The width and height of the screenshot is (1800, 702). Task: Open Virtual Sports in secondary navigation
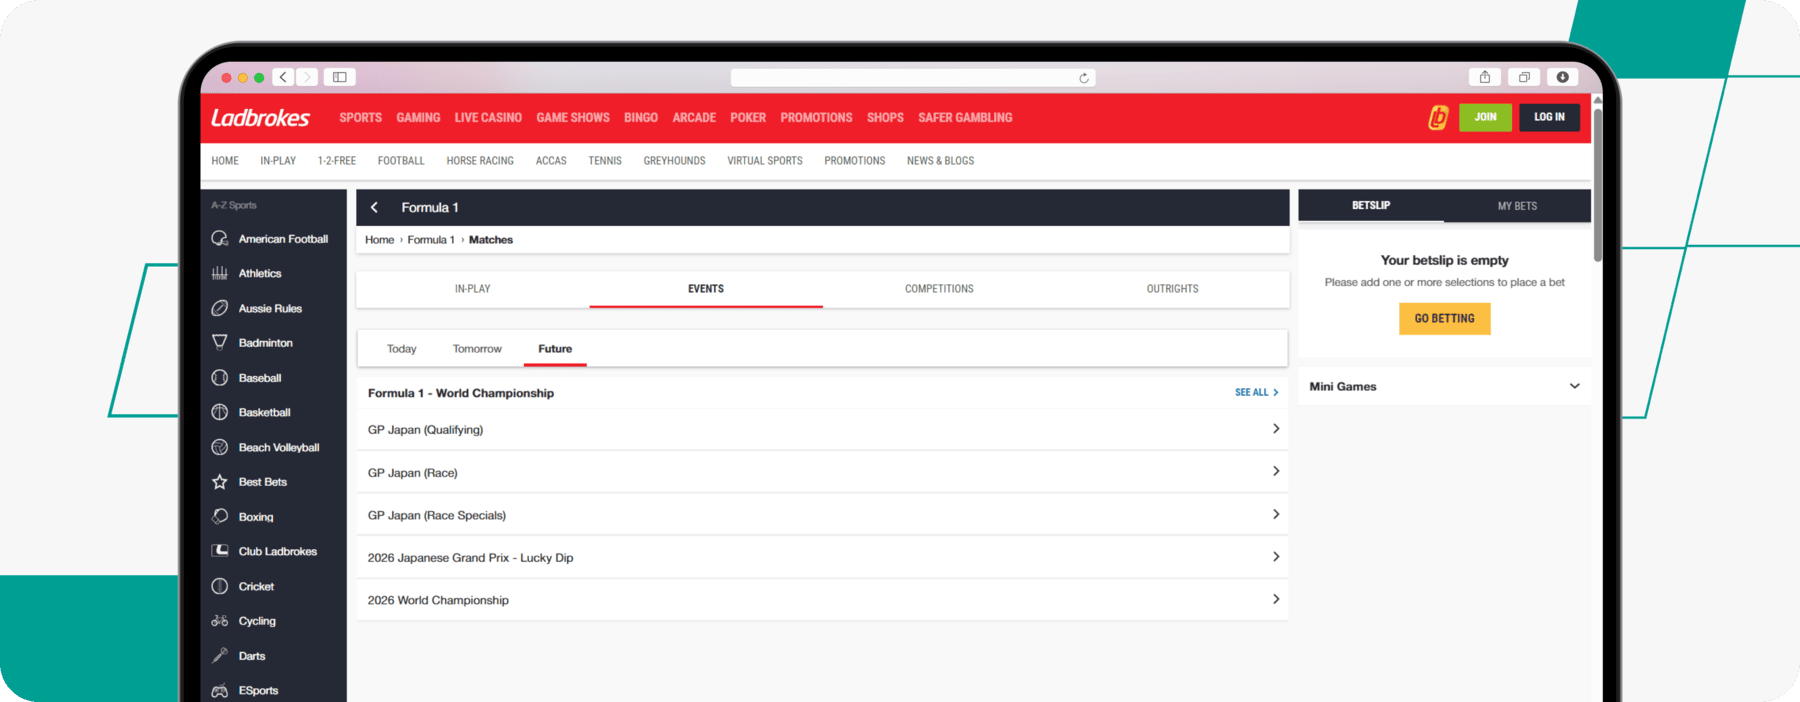pyautogui.click(x=765, y=161)
